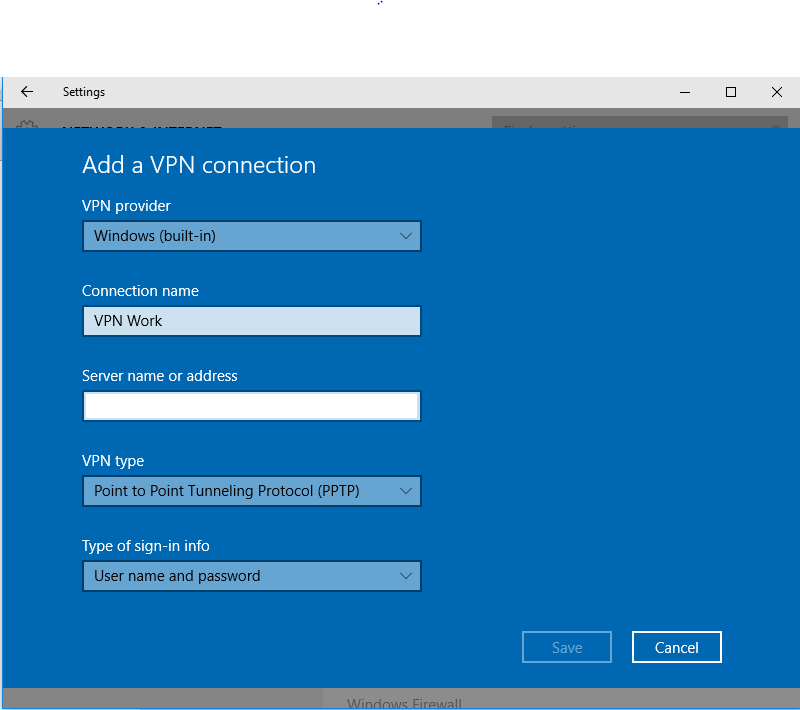This screenshot has width=800, height=710.
Task: Click the Windows Firewall link at bottom
Action: point(404,703)
